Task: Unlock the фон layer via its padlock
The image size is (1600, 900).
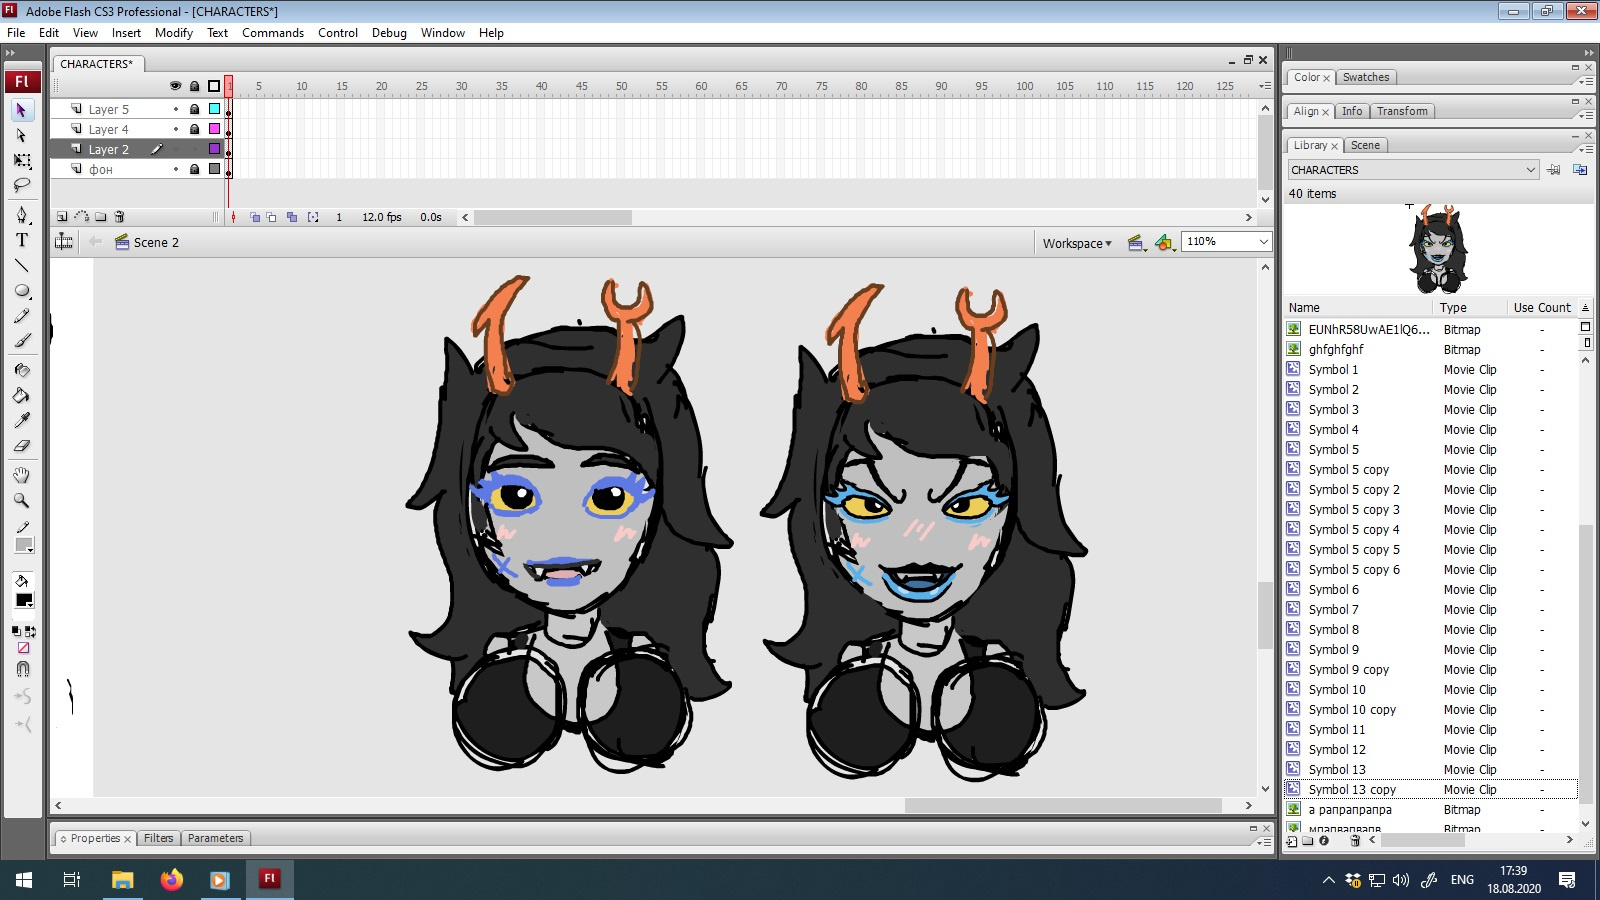Action: pyautogui.click(x=195, y=169)
